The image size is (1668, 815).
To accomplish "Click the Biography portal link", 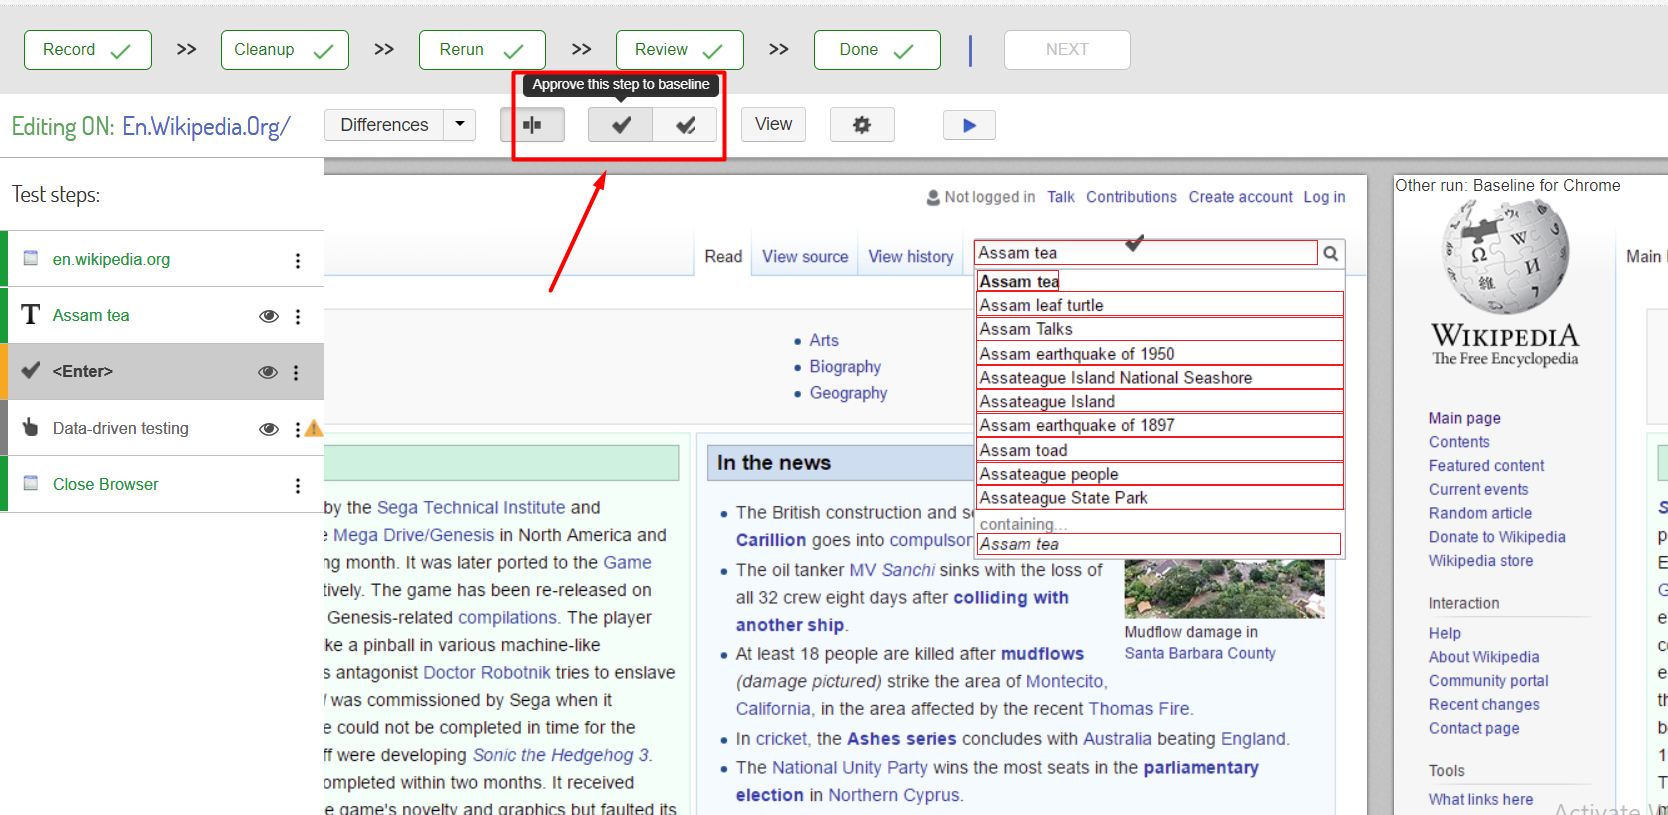I will (x=845, y=367).
